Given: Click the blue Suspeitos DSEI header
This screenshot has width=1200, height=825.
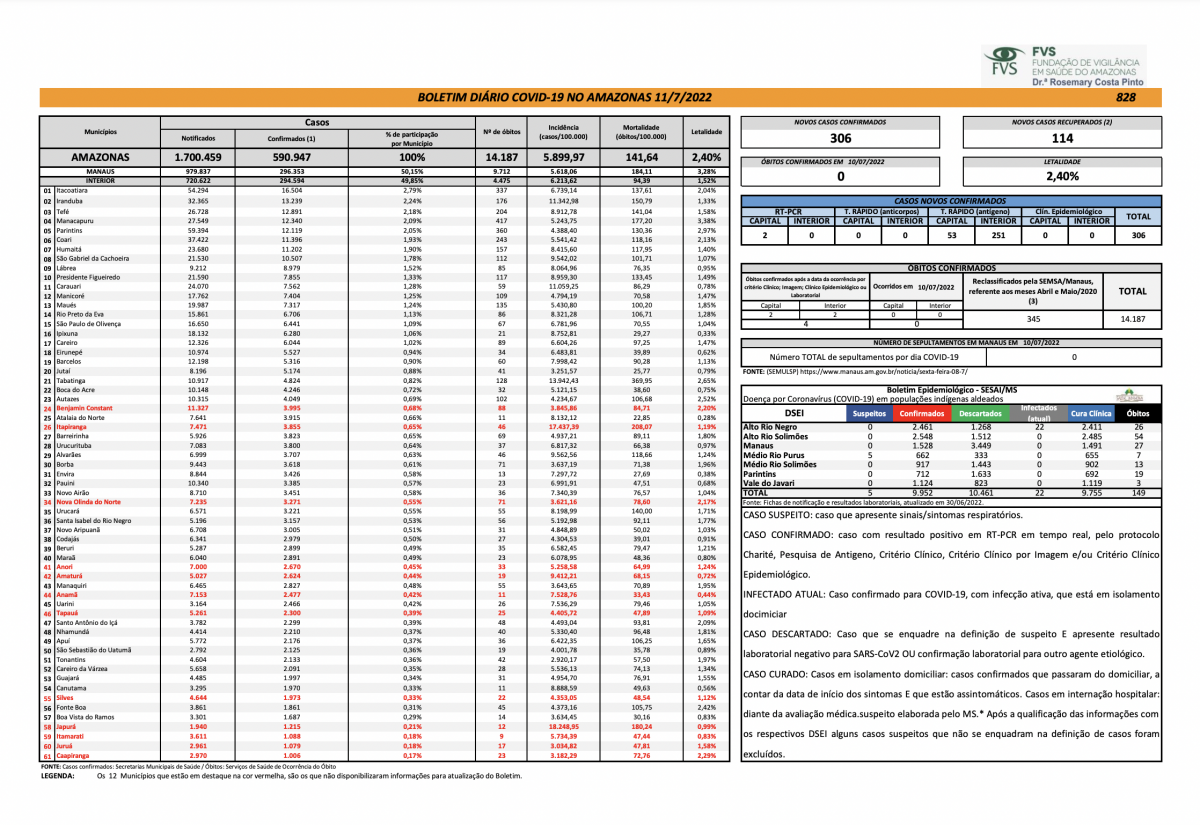Looking at the screenshot, I should coord(870,413).
